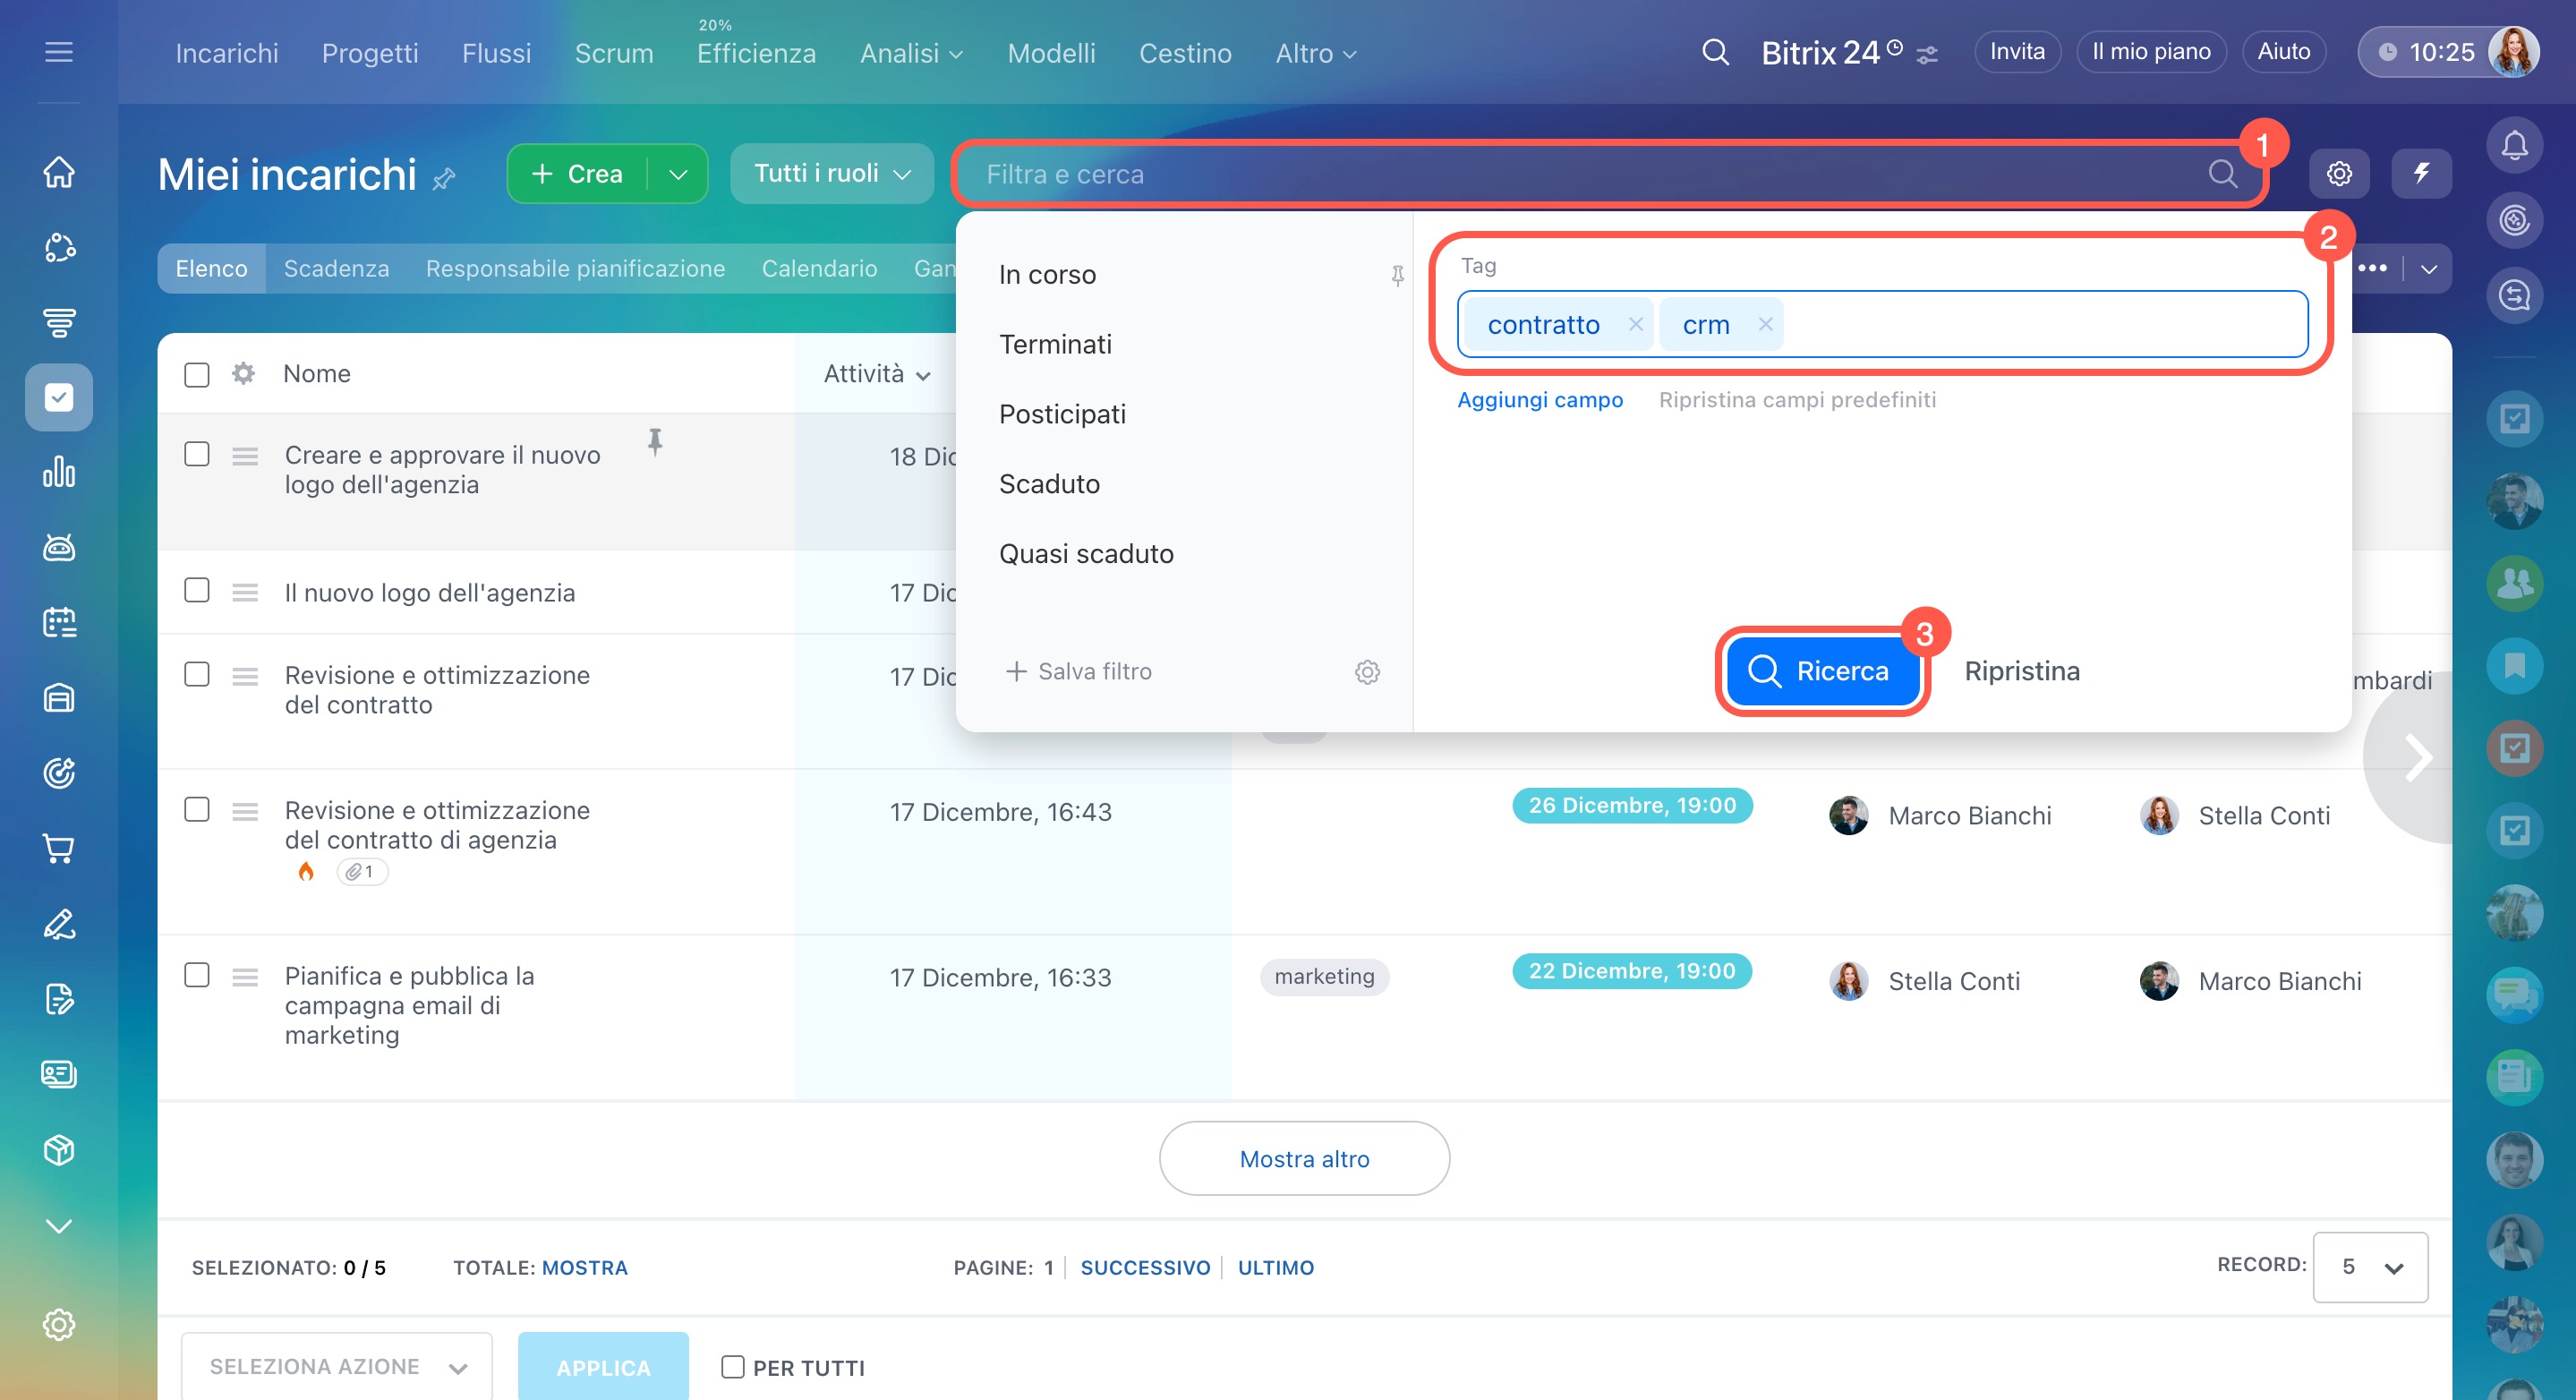Open the RECORD count dropdown
The width and height of the screenshot is (2576, 1400).
point(2369,1267)
